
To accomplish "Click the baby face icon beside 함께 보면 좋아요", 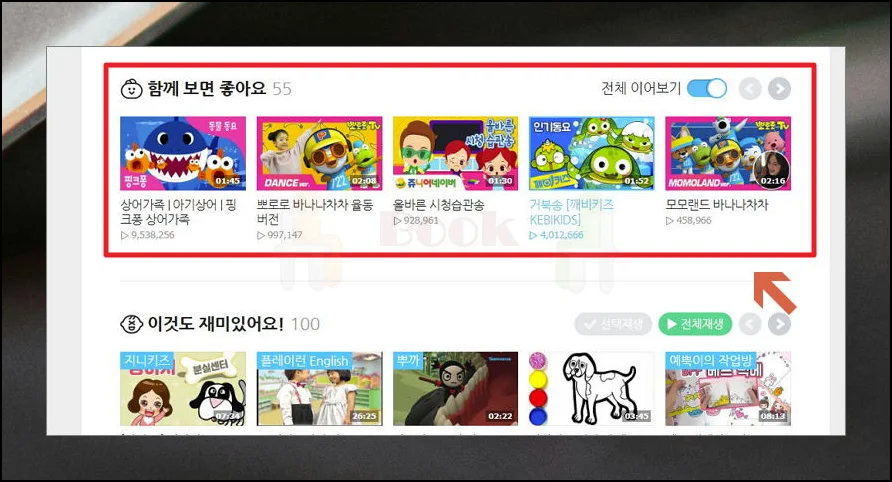I will click(131, 89).
